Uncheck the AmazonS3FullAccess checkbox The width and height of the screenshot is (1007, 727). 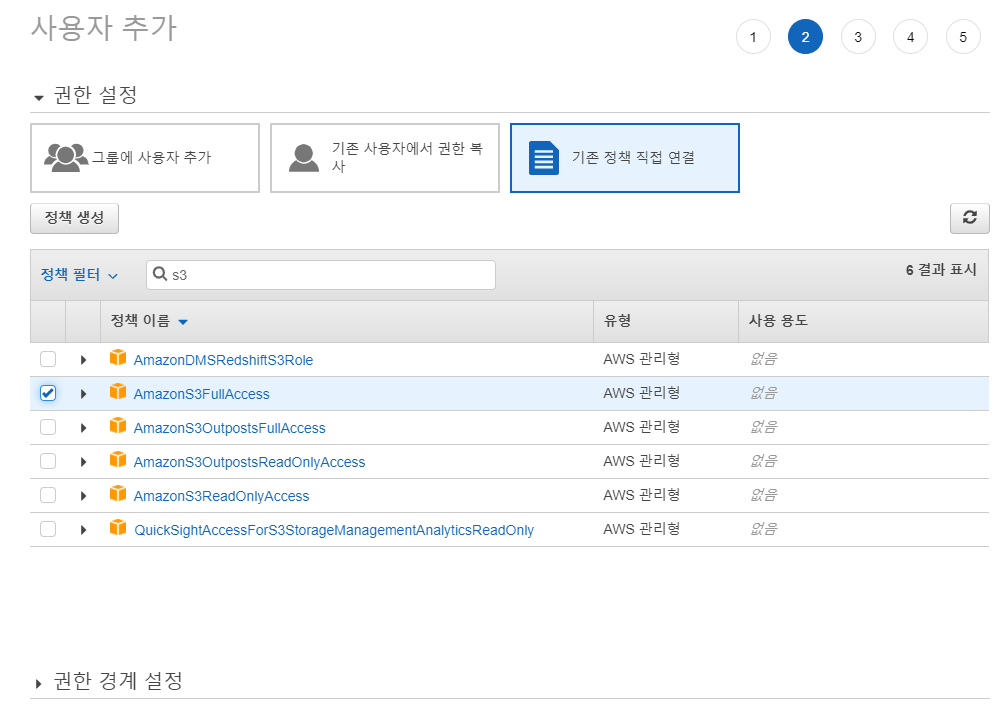pos(48,393)
